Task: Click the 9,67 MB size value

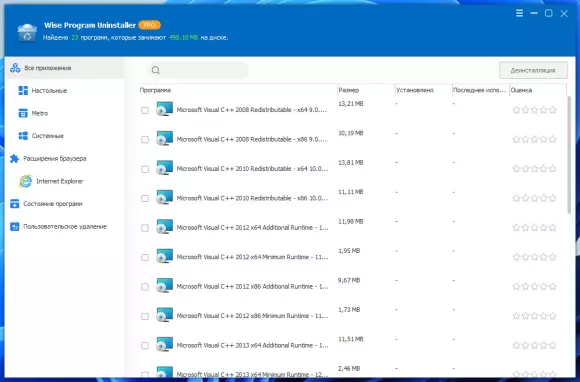Action: coord(349,280)
